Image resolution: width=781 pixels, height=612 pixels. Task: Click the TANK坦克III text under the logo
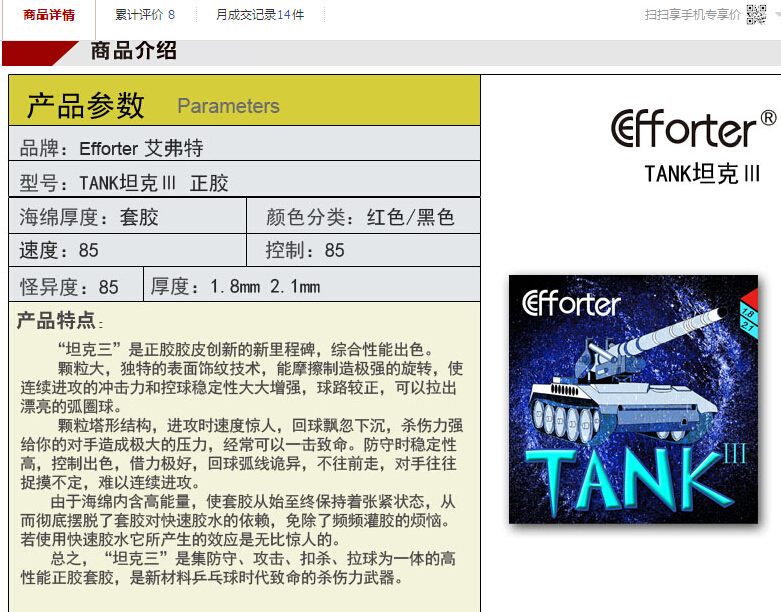pyautogui.click(x=702, y=174)
